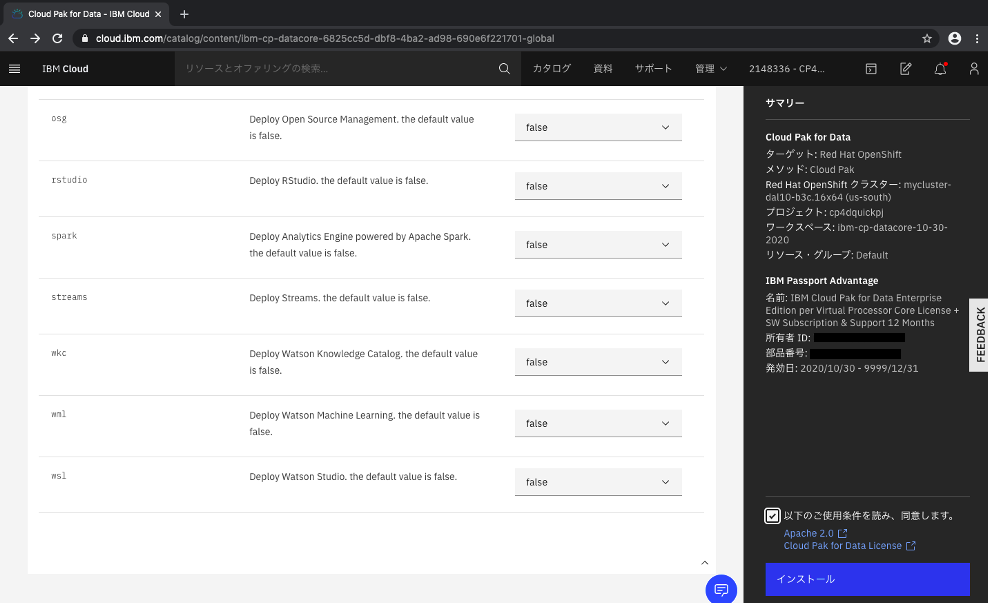Click the IBM Passport Advantage heading

(822, 280)
